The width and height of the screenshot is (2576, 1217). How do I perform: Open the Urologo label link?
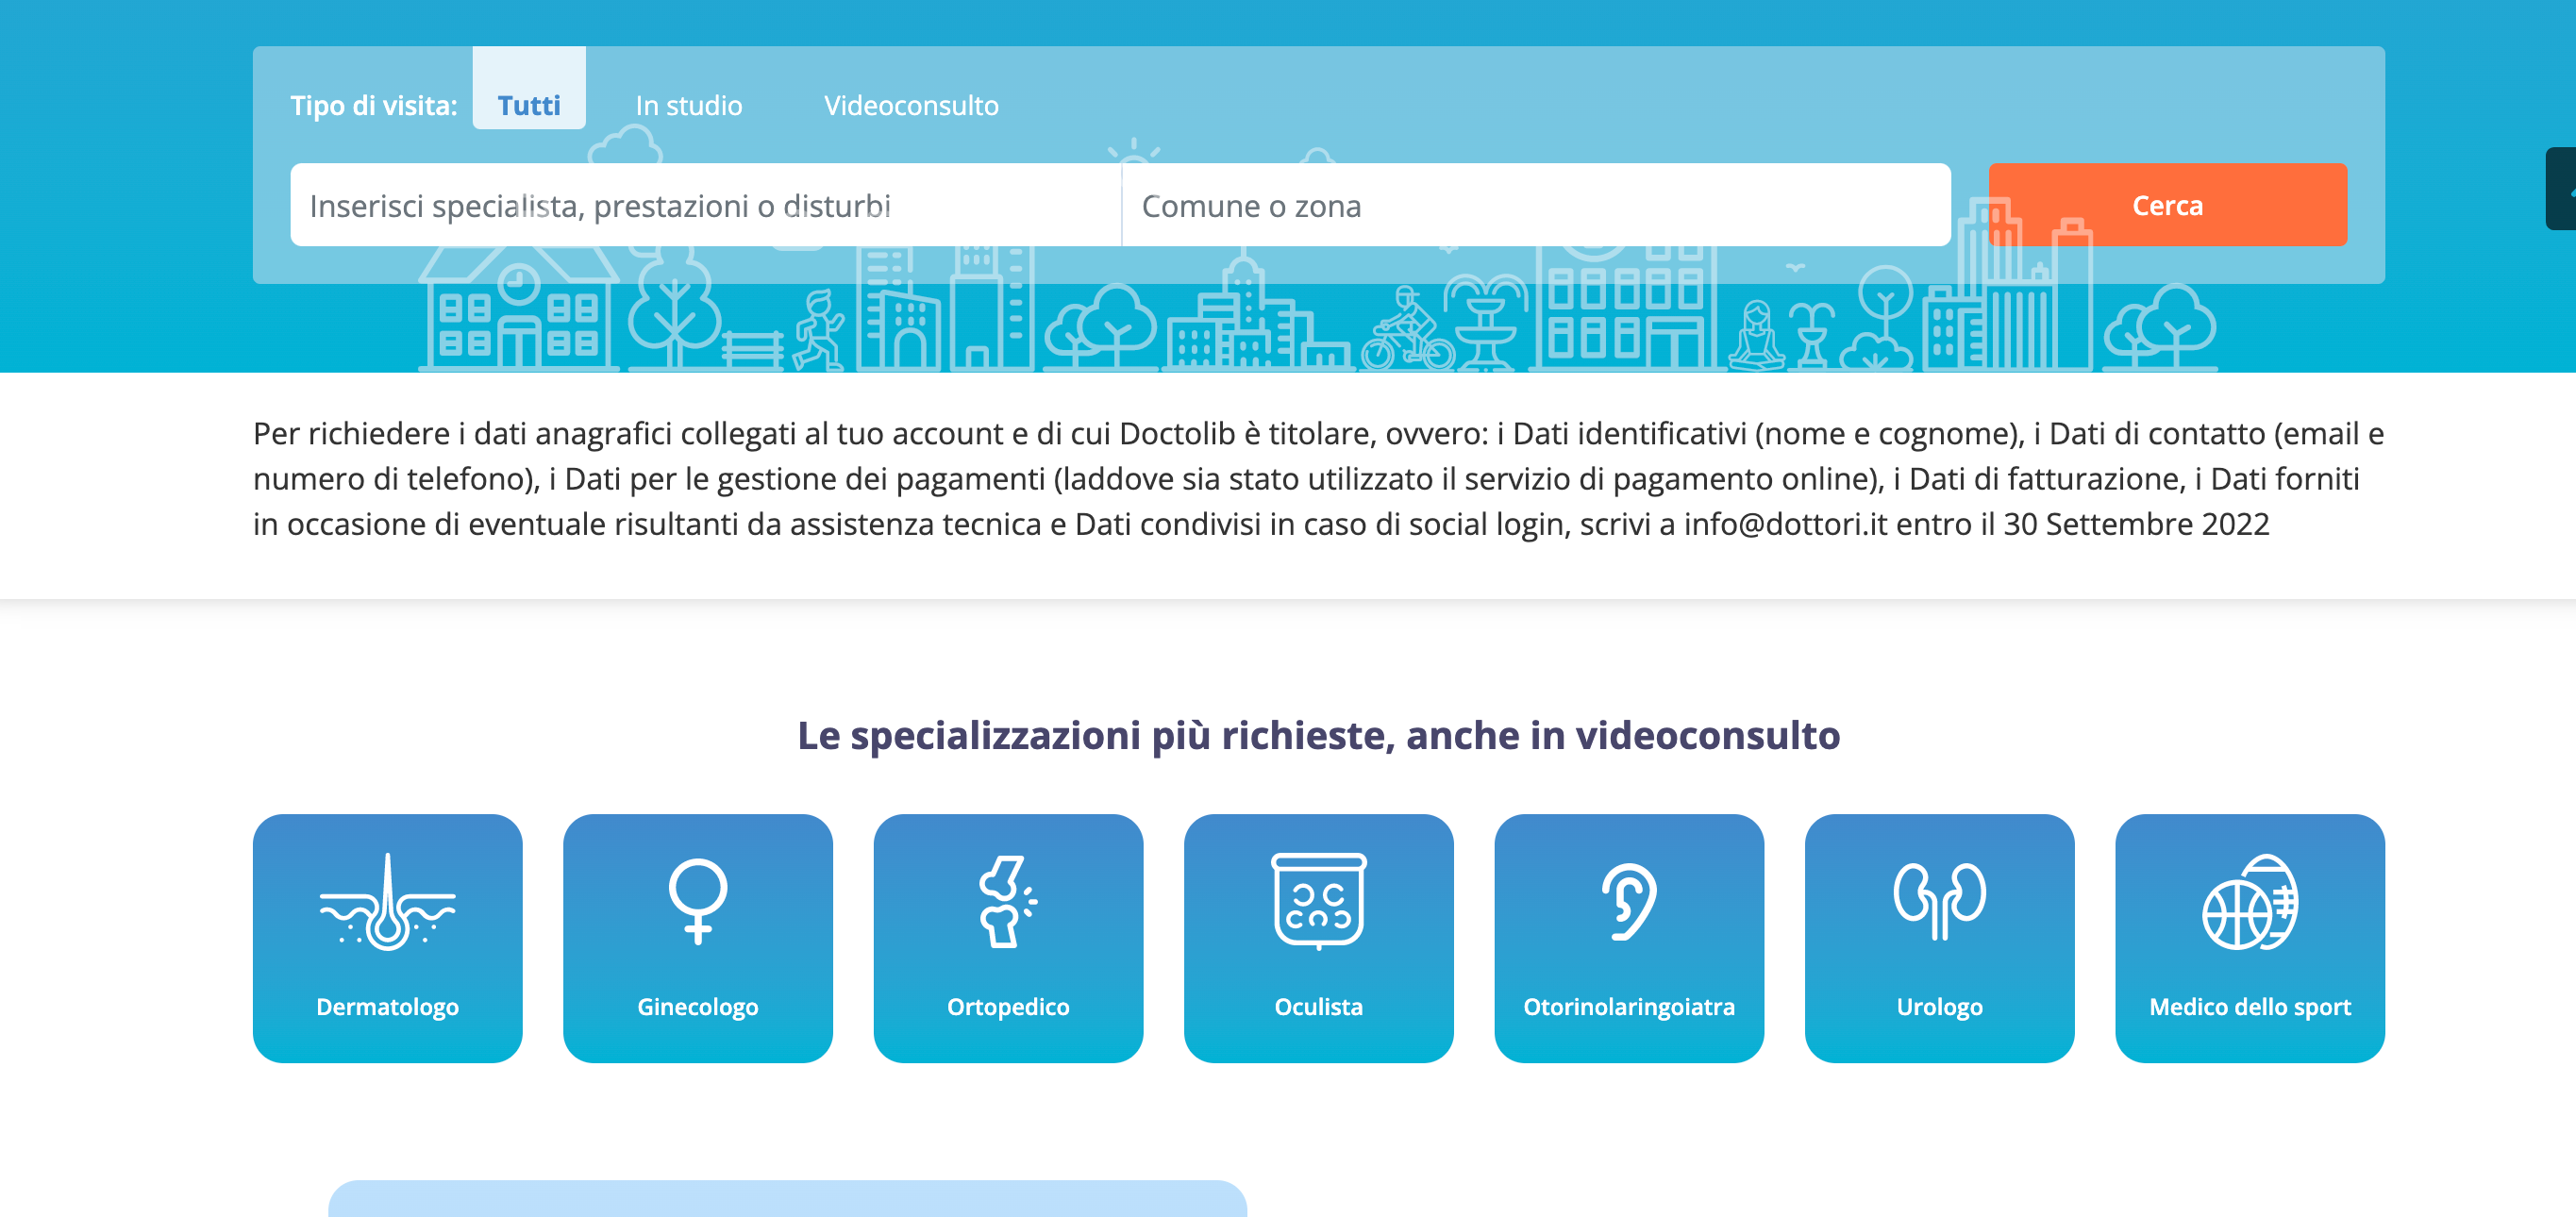[x=1940, y=1007]
